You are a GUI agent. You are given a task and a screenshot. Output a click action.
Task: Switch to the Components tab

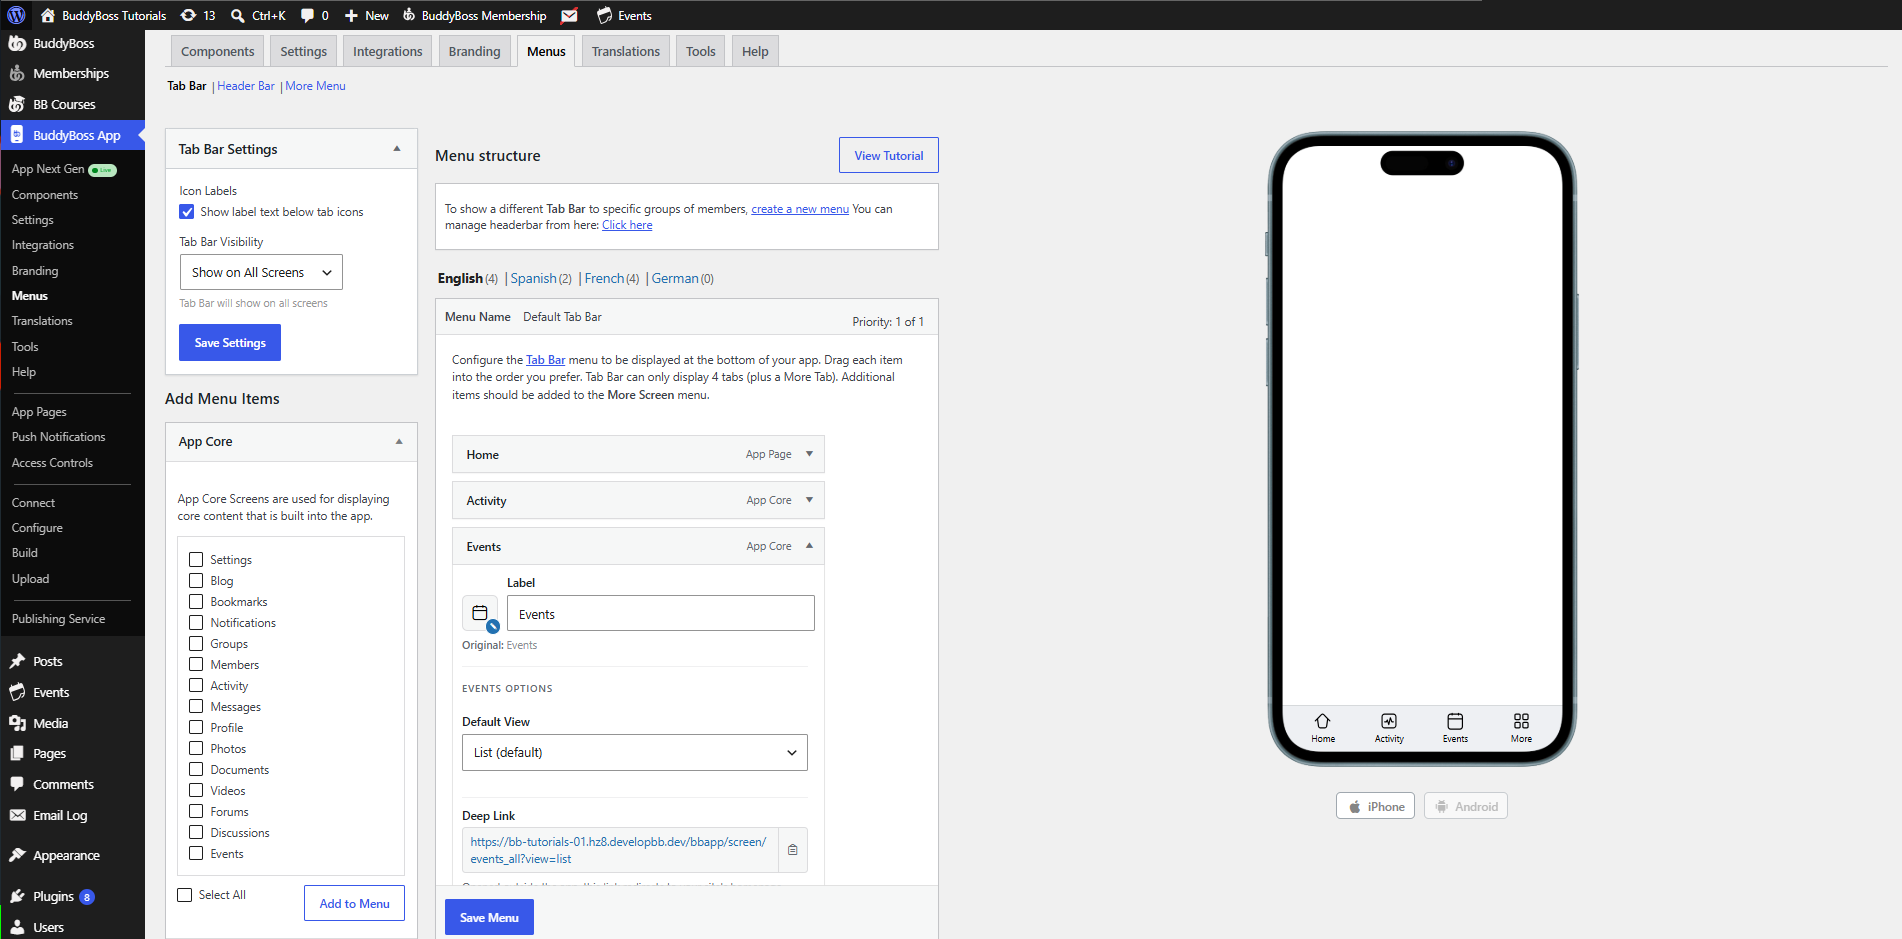point(218,51)
